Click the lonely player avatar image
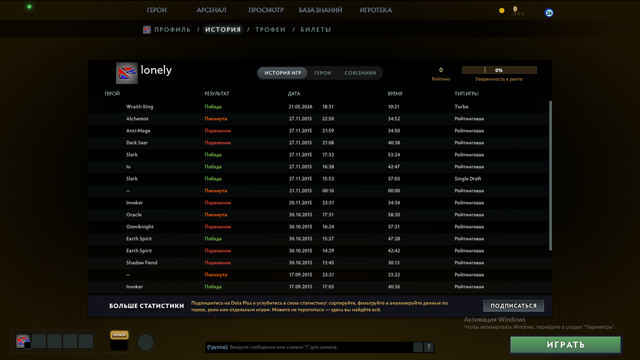The width and height of the screenshot is (640, 360). click(127, 73)
